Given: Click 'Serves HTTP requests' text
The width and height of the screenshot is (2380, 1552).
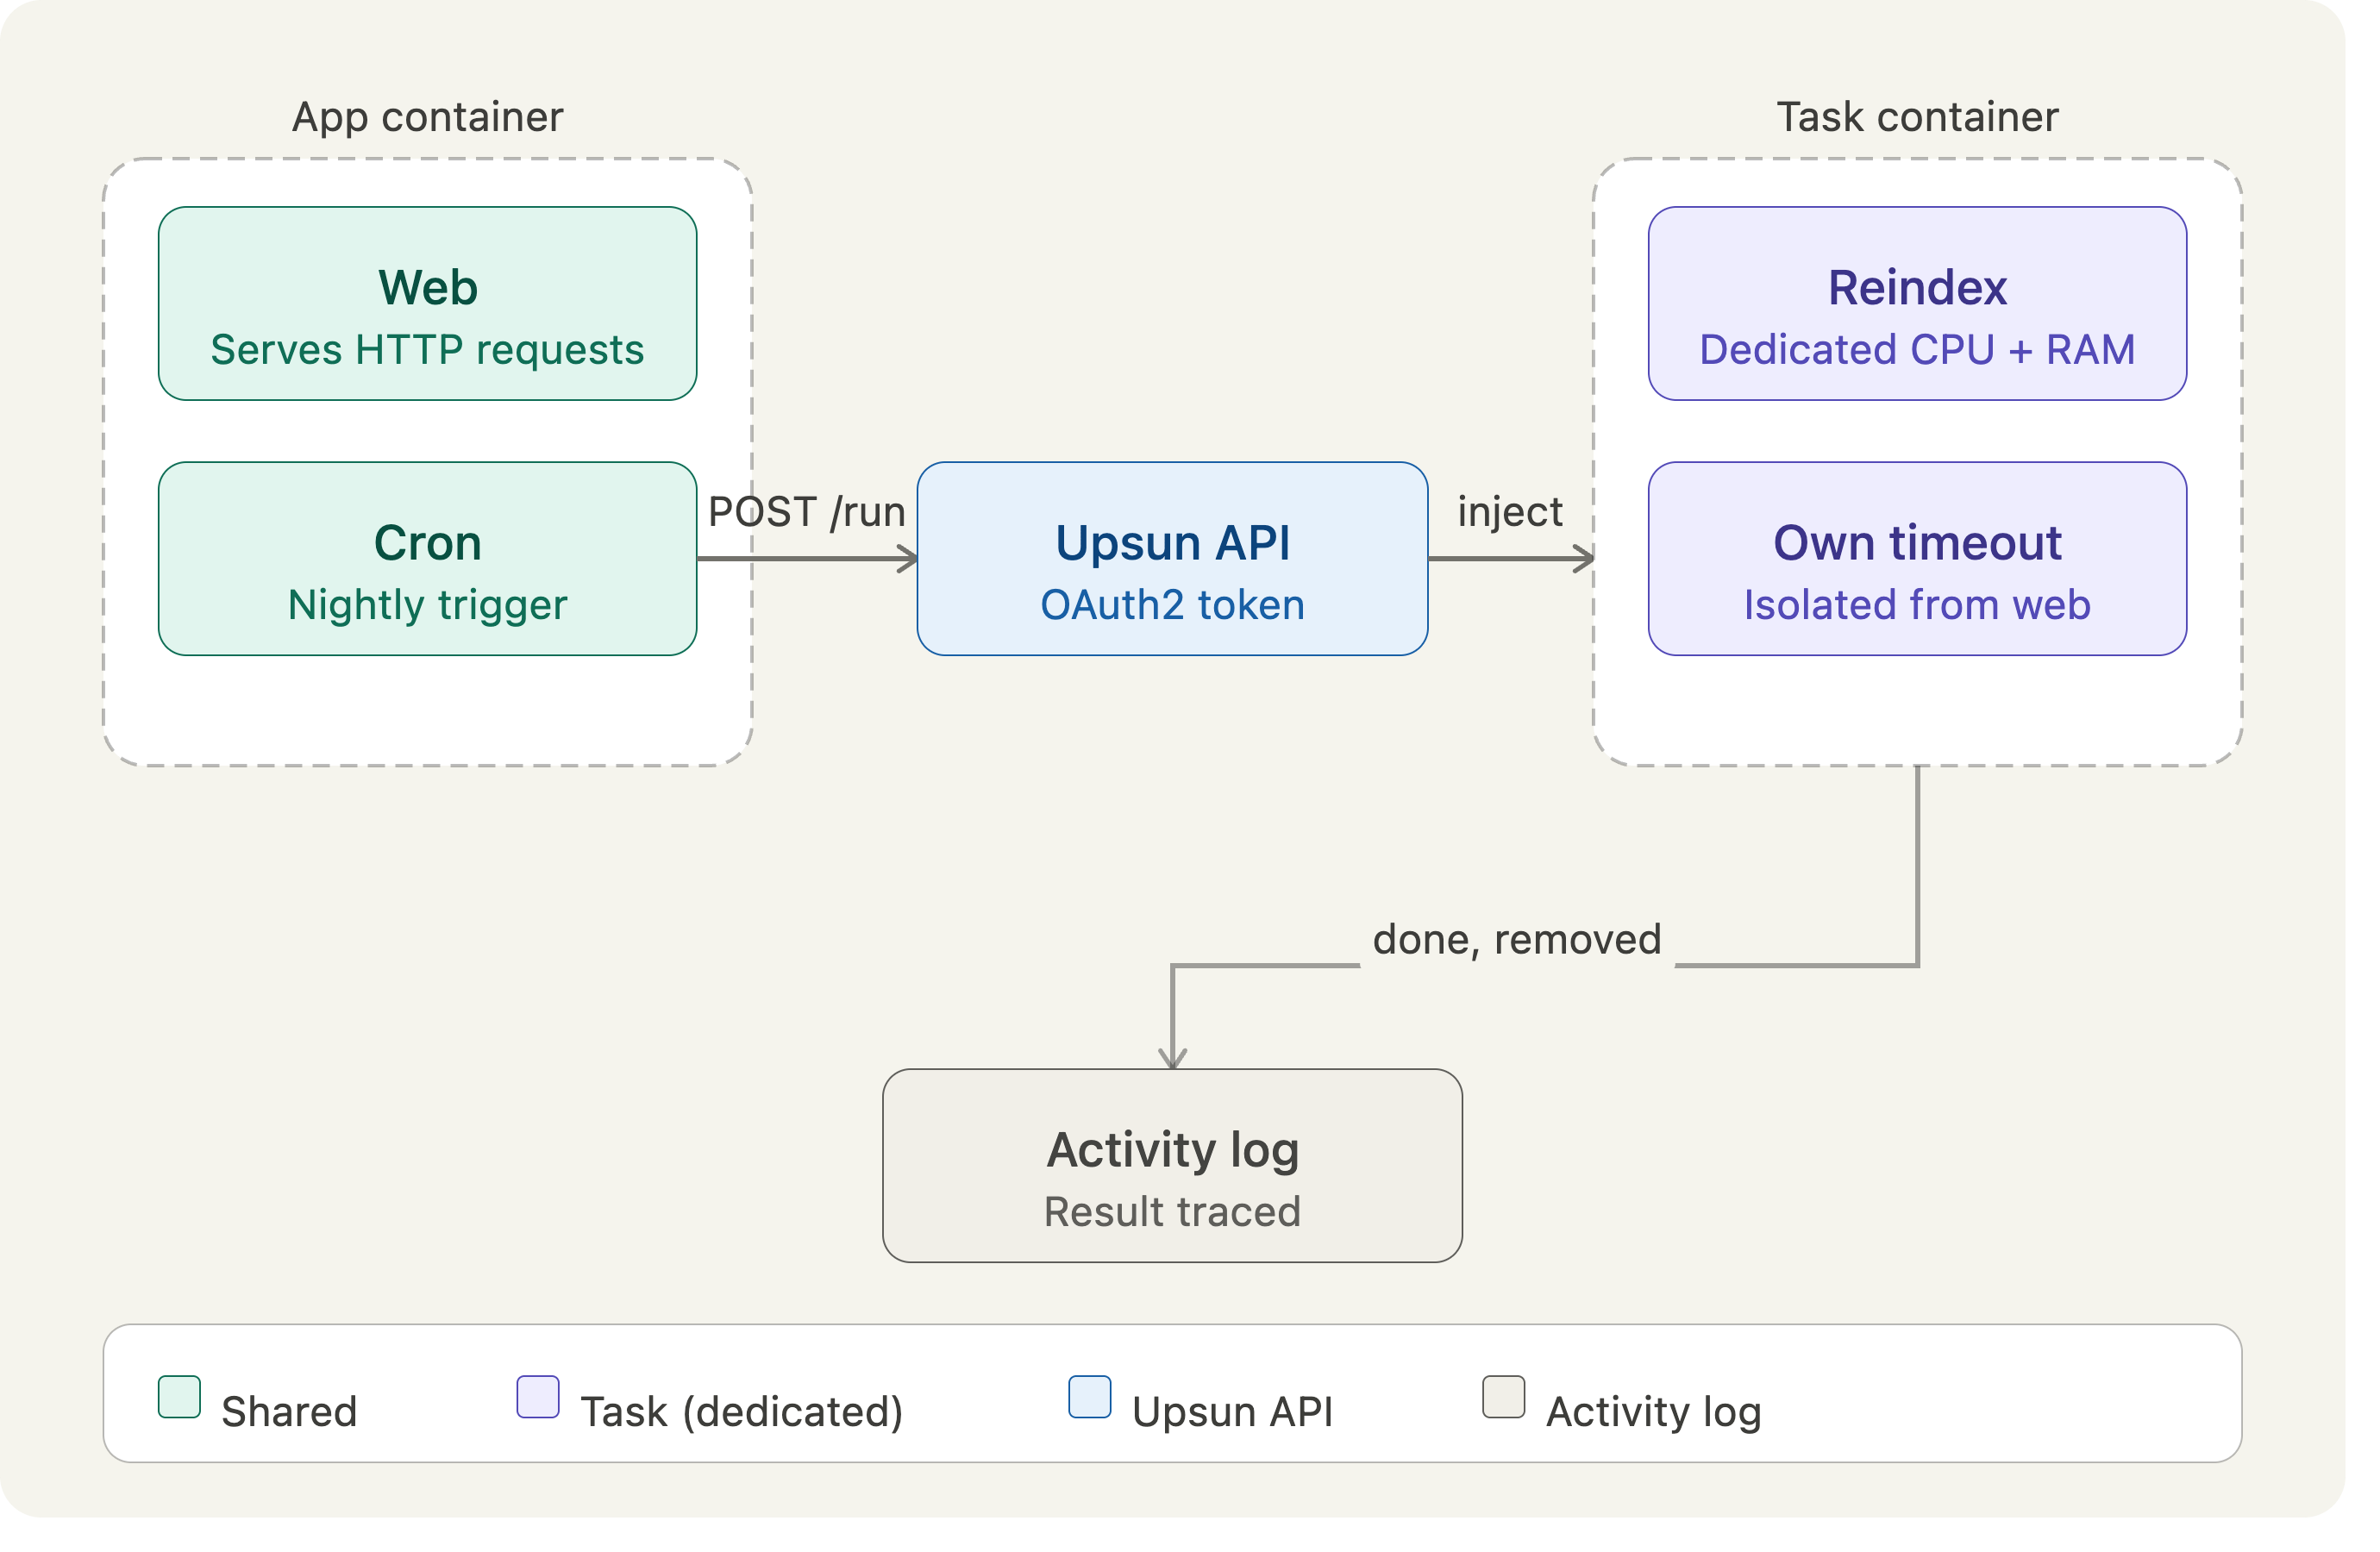Looking at the screenshot, I should 428,350.
